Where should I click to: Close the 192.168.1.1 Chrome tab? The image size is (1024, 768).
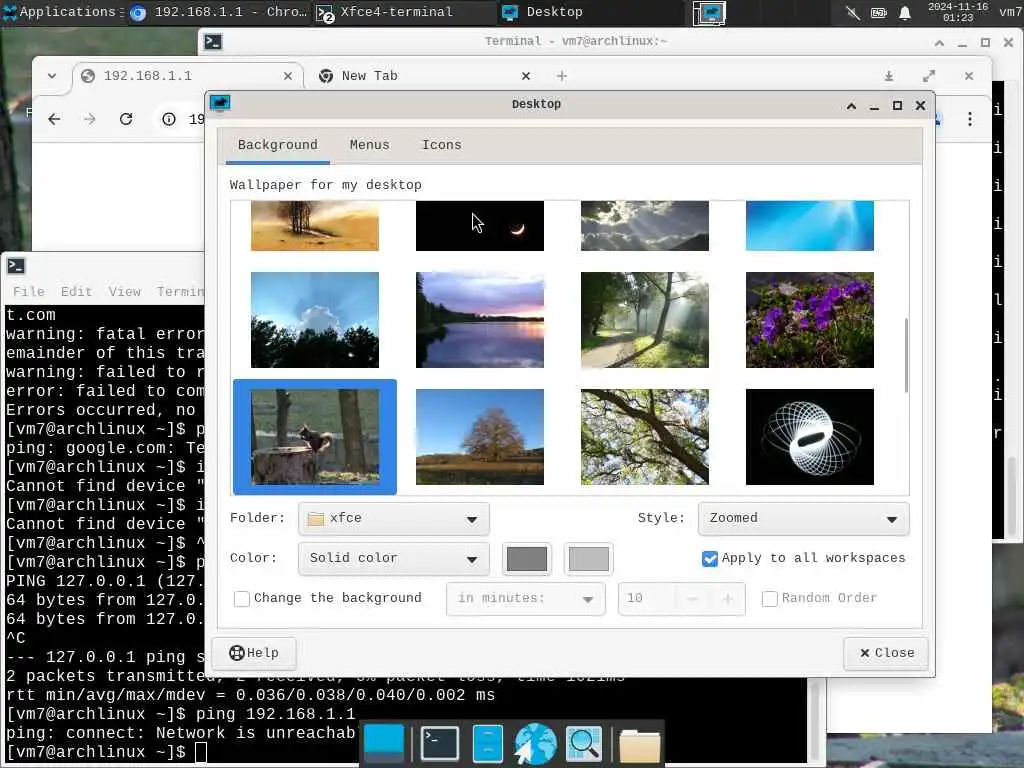288,76
